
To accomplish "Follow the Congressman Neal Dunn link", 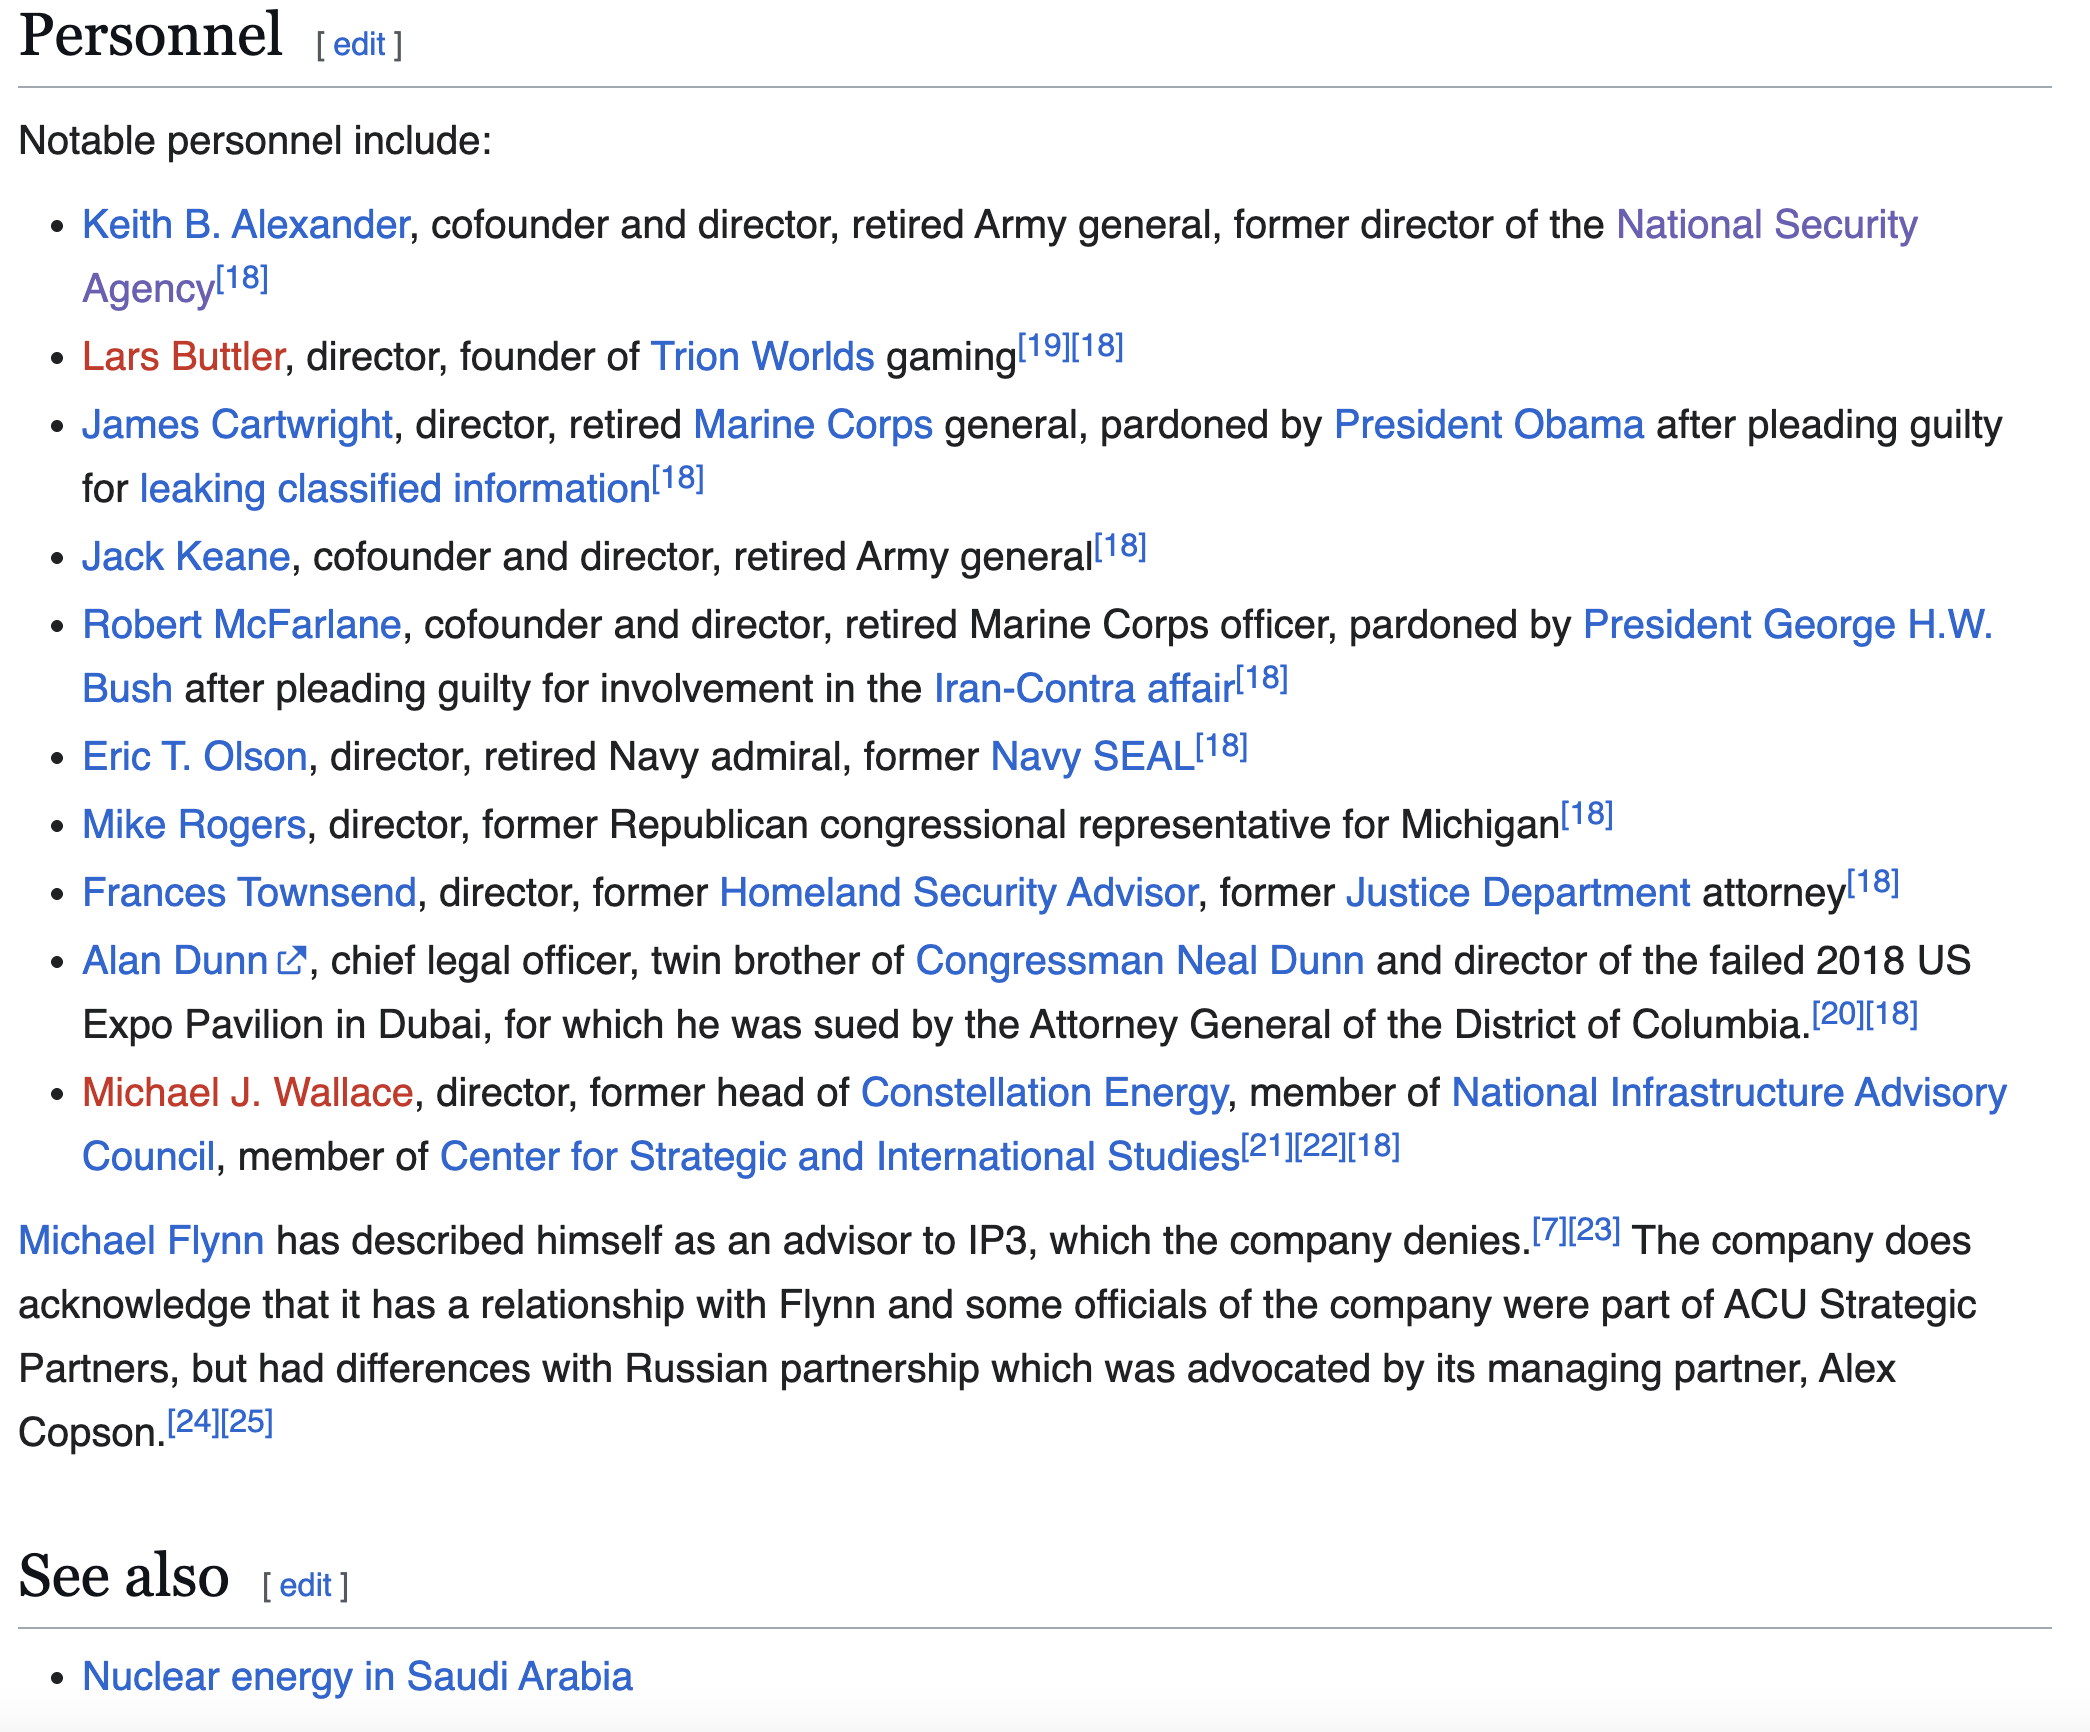I will click(1140, 961).
